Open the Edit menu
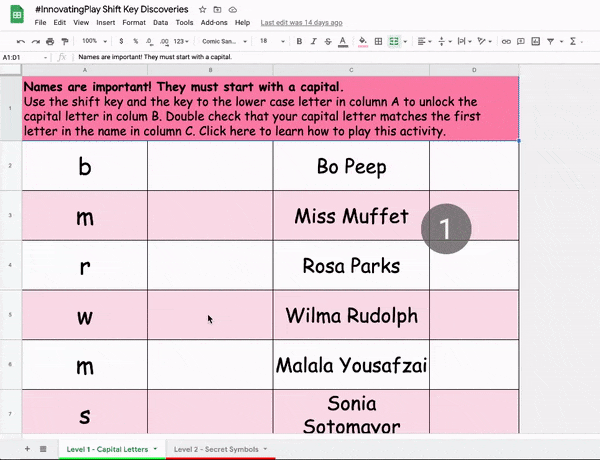600x460 pixels. coord(60,23)
